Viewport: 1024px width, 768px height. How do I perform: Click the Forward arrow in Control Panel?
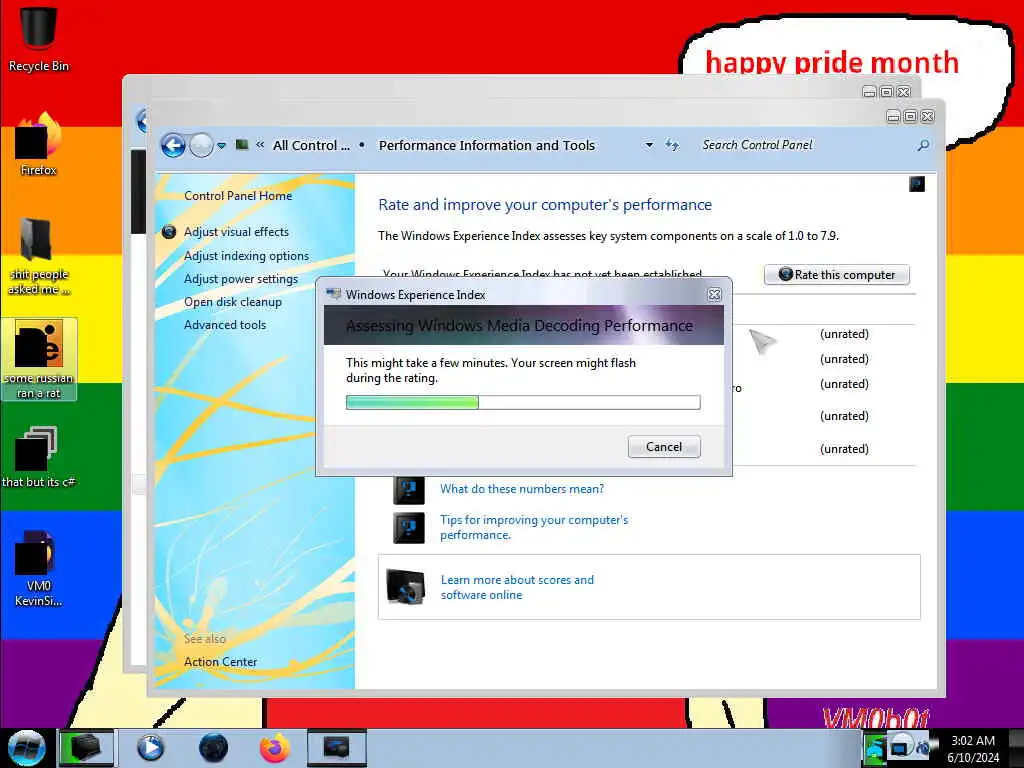point(201,146)
